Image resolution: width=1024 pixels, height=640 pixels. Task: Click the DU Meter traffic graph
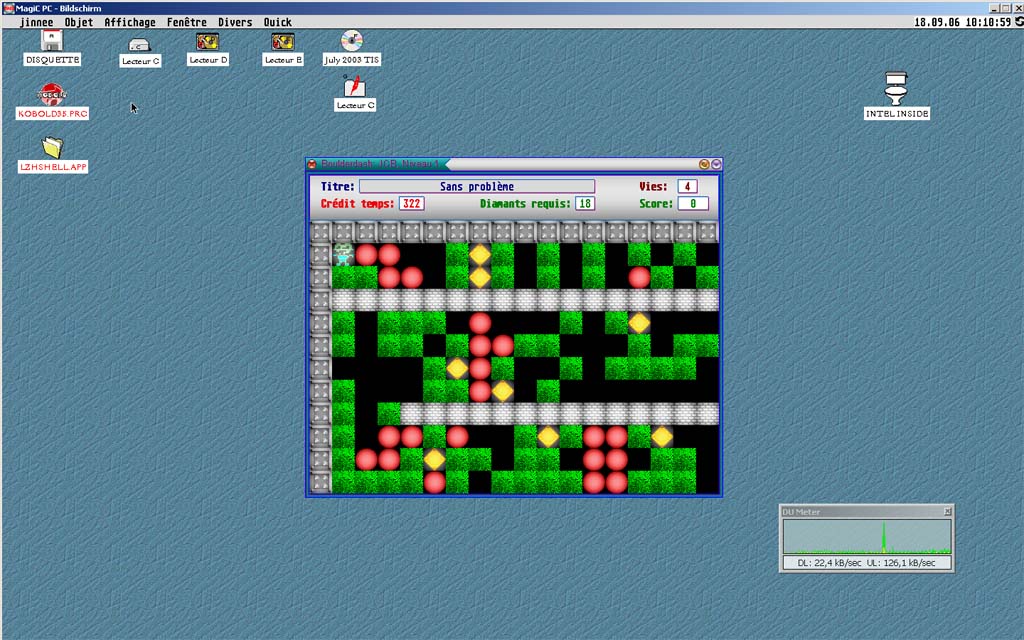pyautogui.click(x=867, y=536)
